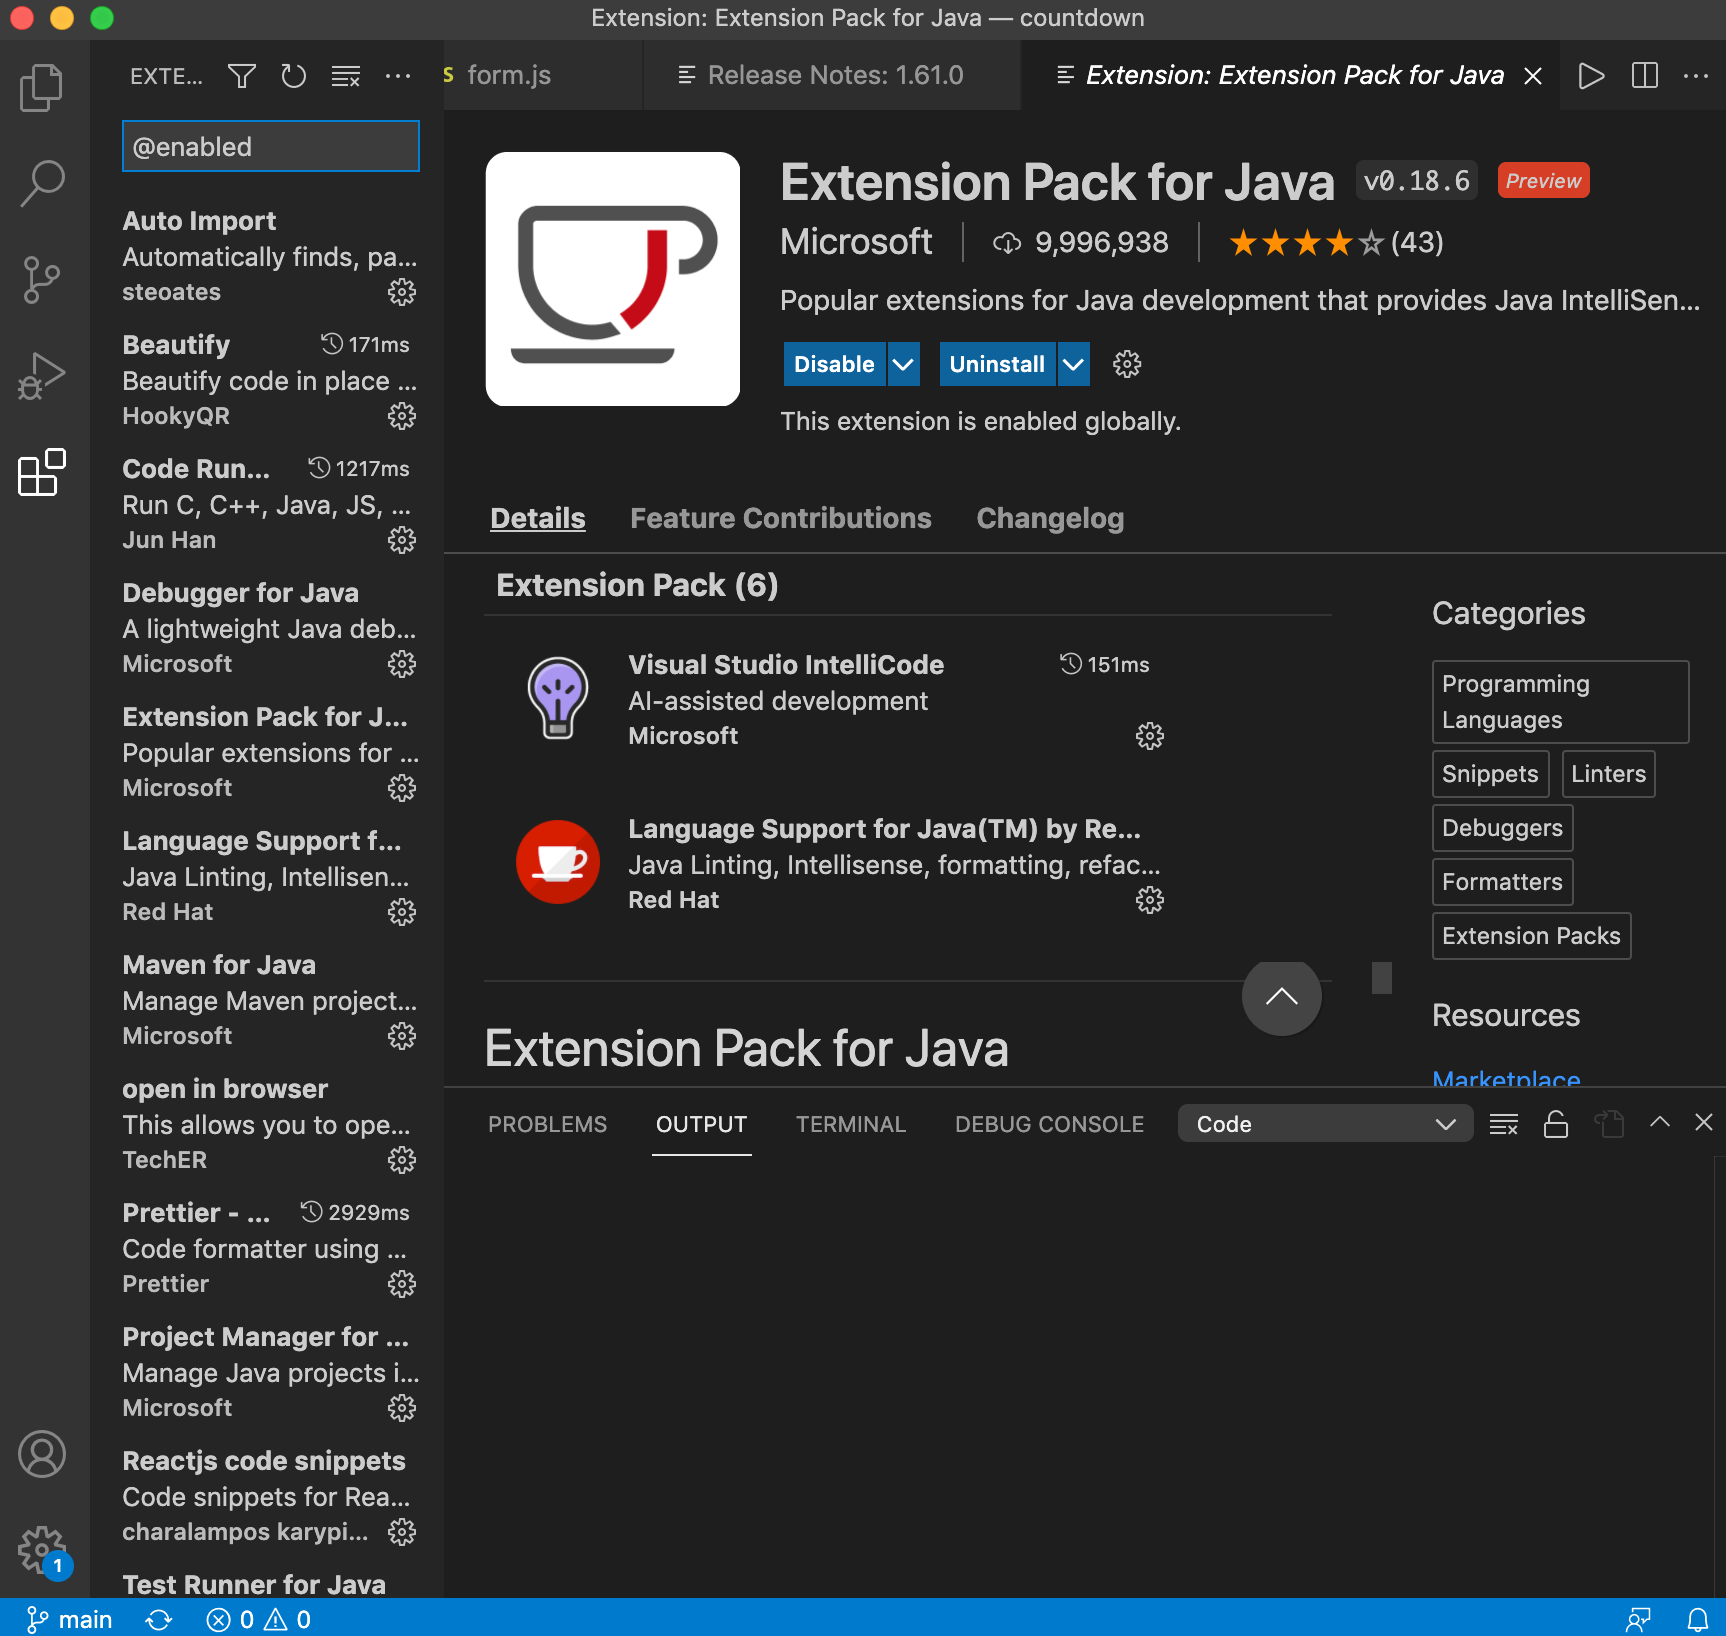Select the Feature Contributions tab
The height and width of the screenshot is (1636, 1726).
(x=781, y=518)
